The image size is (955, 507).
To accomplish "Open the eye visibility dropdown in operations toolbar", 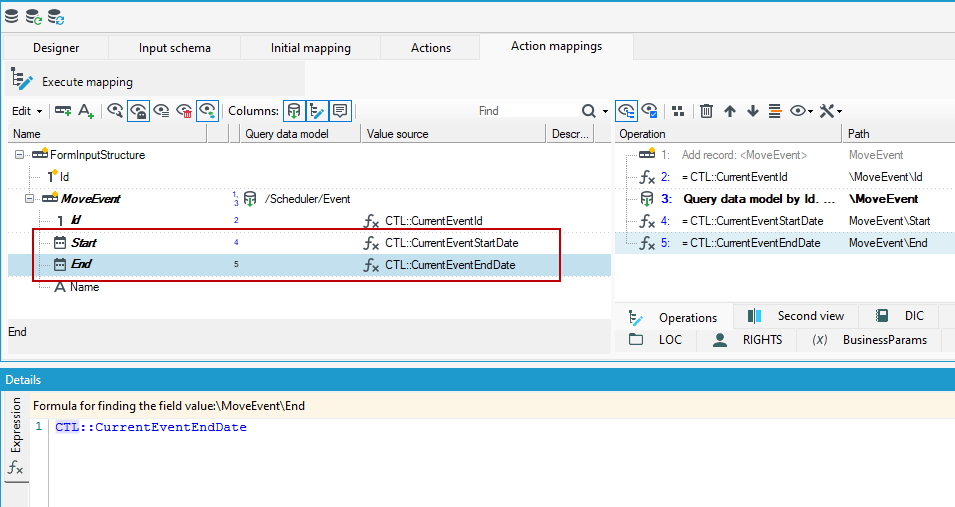I will [802, 111].
